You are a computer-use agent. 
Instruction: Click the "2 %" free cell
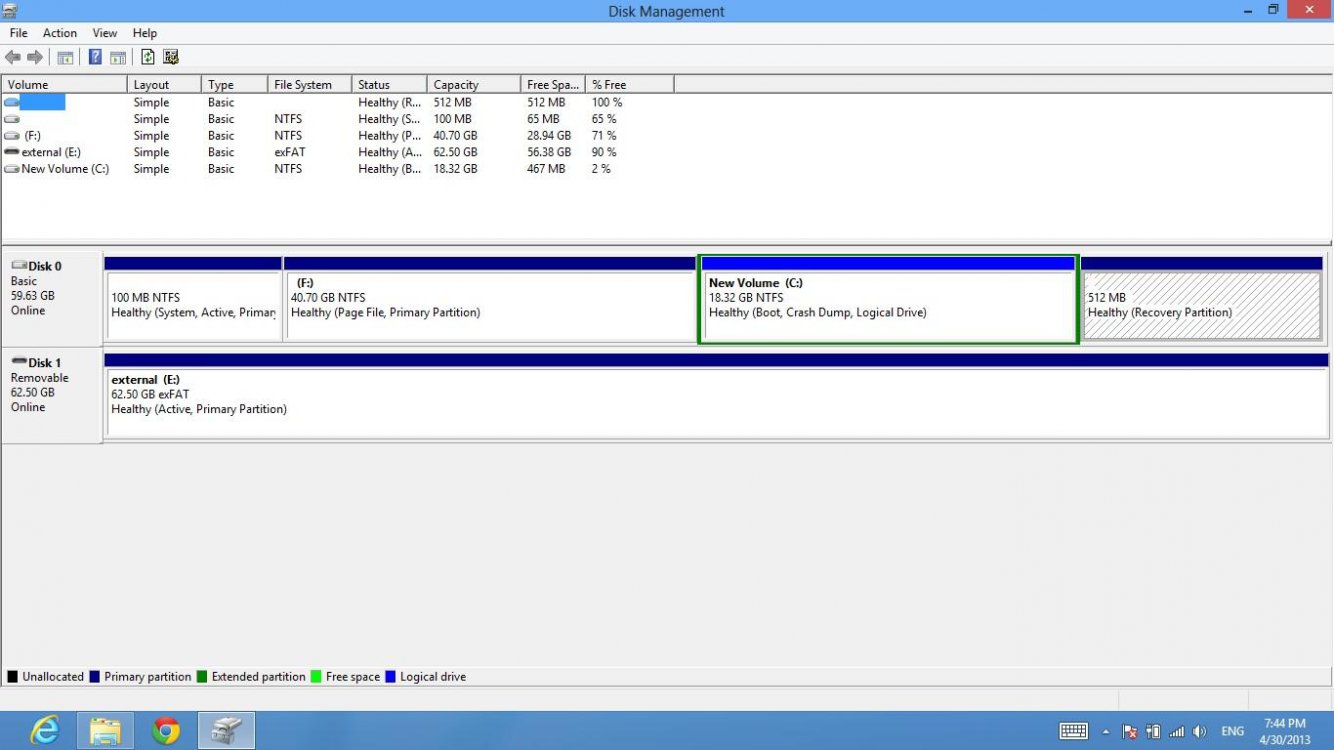click(601, 169)
